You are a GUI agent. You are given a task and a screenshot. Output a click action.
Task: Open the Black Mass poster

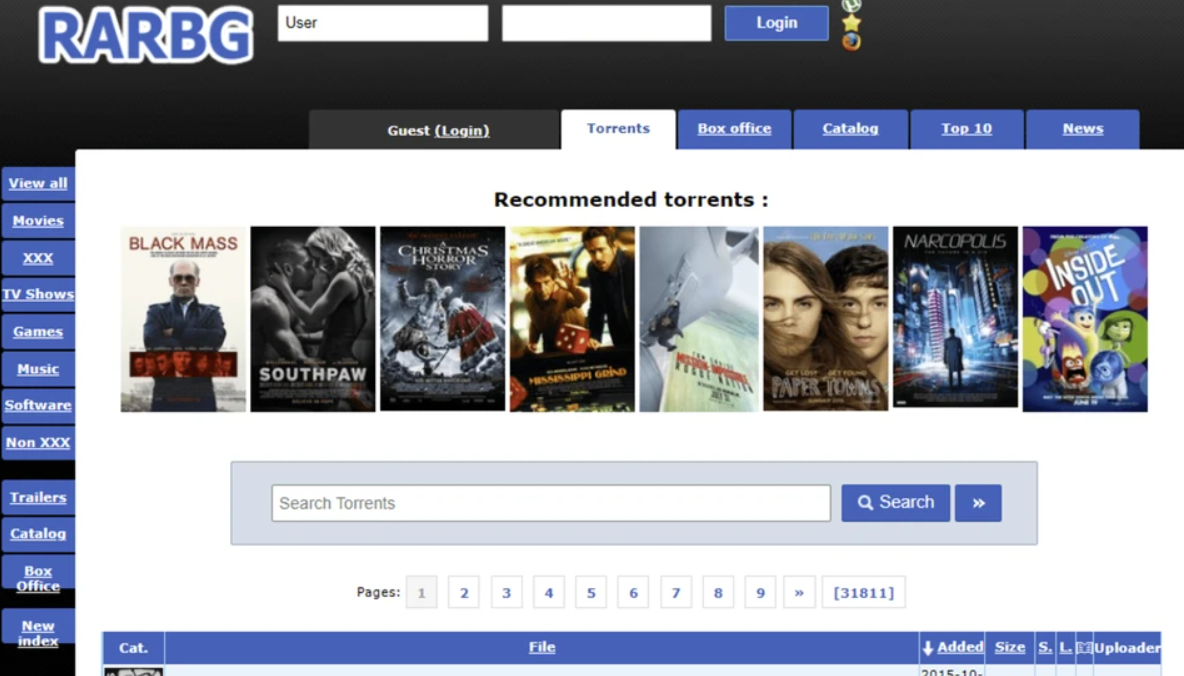click(x=183, y=319)
